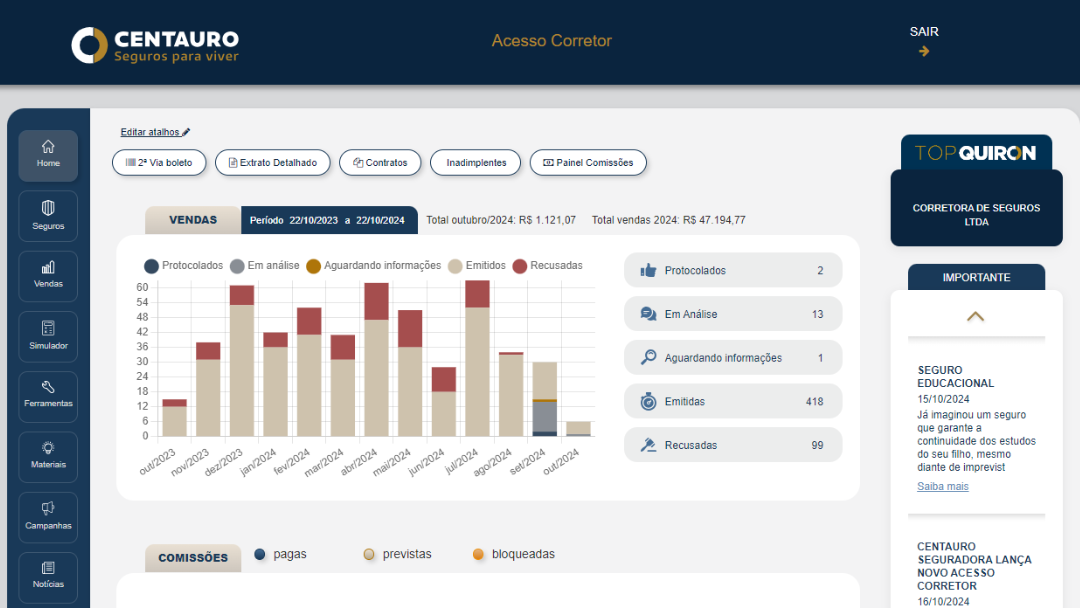Toggle Em análise series in legend
Viewport: 1080px width, 608px height.
pos(237,266)
